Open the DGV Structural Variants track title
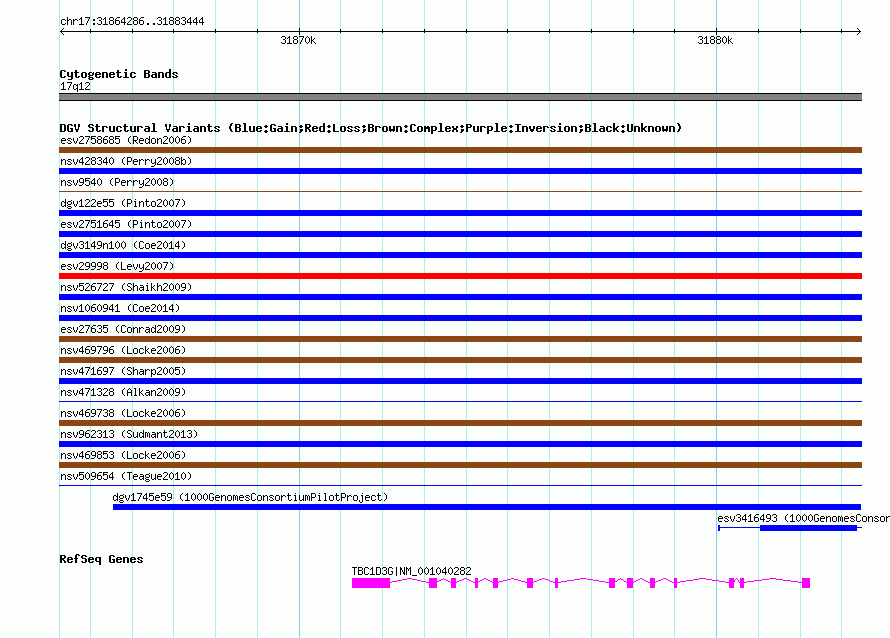 (x=371, y=128)
